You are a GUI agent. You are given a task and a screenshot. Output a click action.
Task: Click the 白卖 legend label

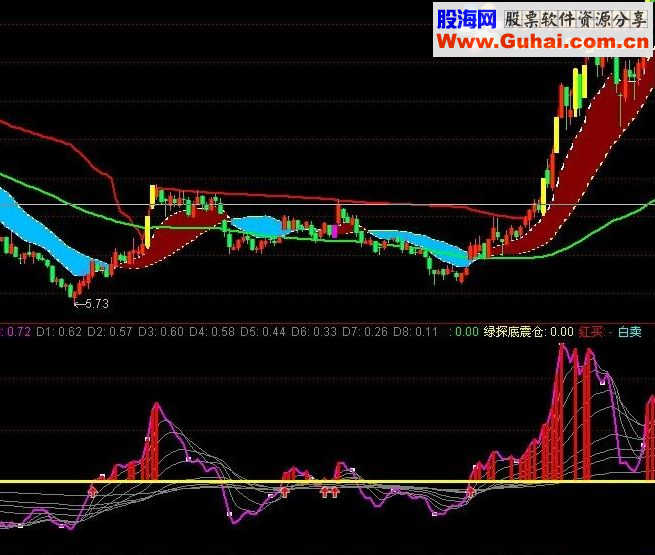(x=630, y=332)
